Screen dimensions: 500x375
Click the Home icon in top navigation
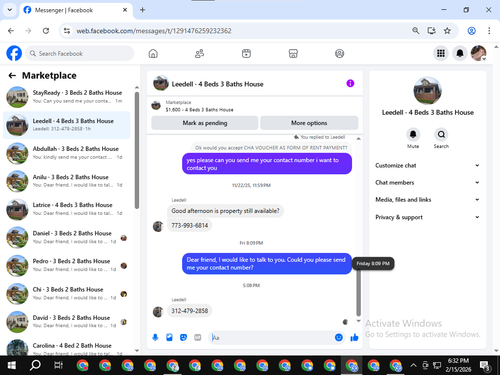(x=153, y=53)
